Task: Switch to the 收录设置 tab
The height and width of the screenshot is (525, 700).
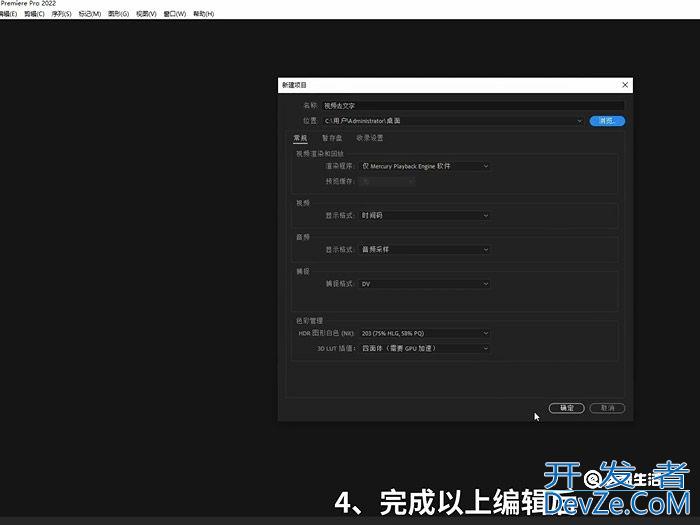Action: pyautogui.click(x=370, y=138)
